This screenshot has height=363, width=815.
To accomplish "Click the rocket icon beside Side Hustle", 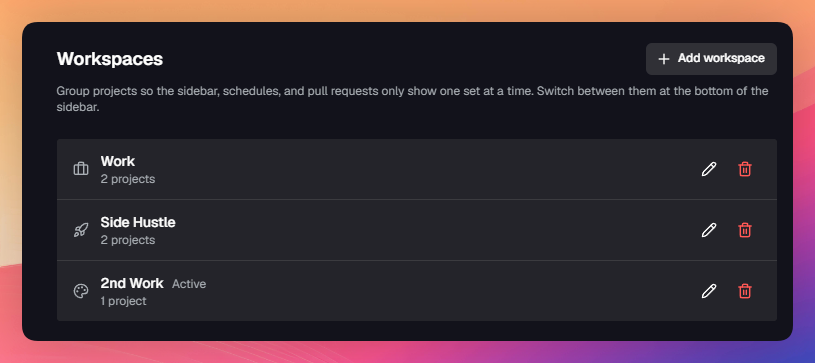I will pos(81,230).
